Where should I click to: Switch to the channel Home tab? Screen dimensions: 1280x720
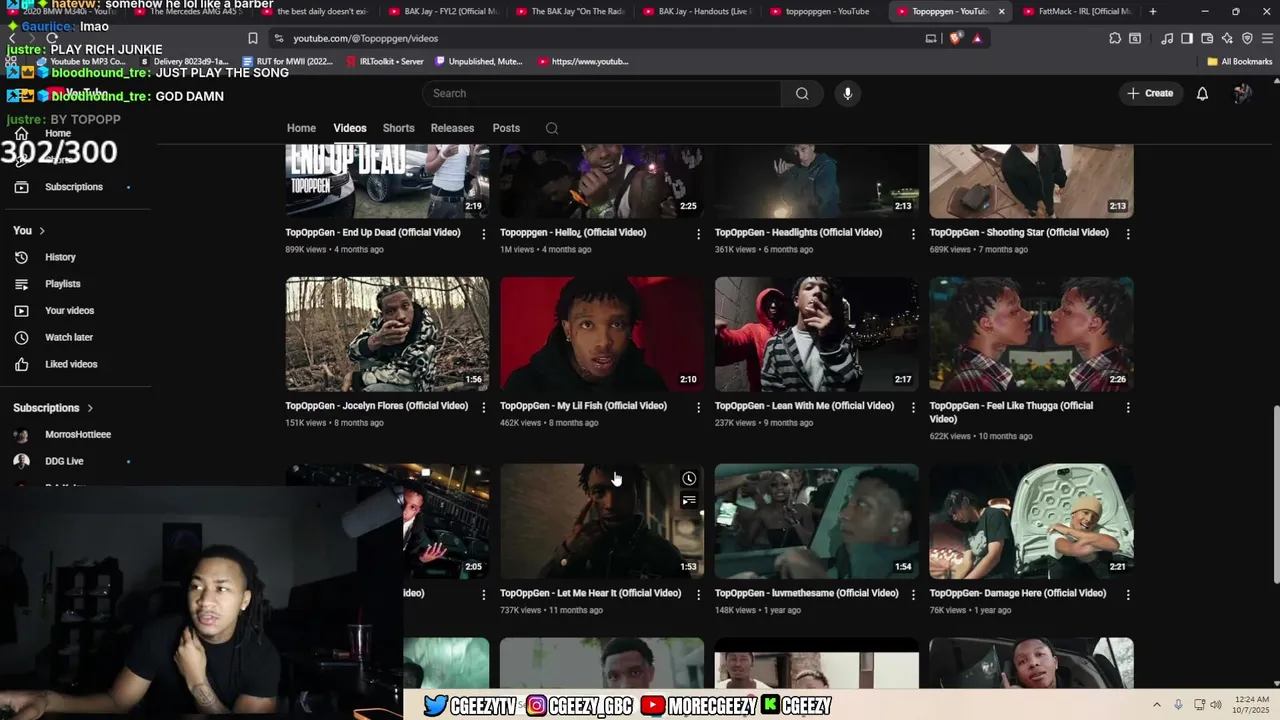[301, 128]
